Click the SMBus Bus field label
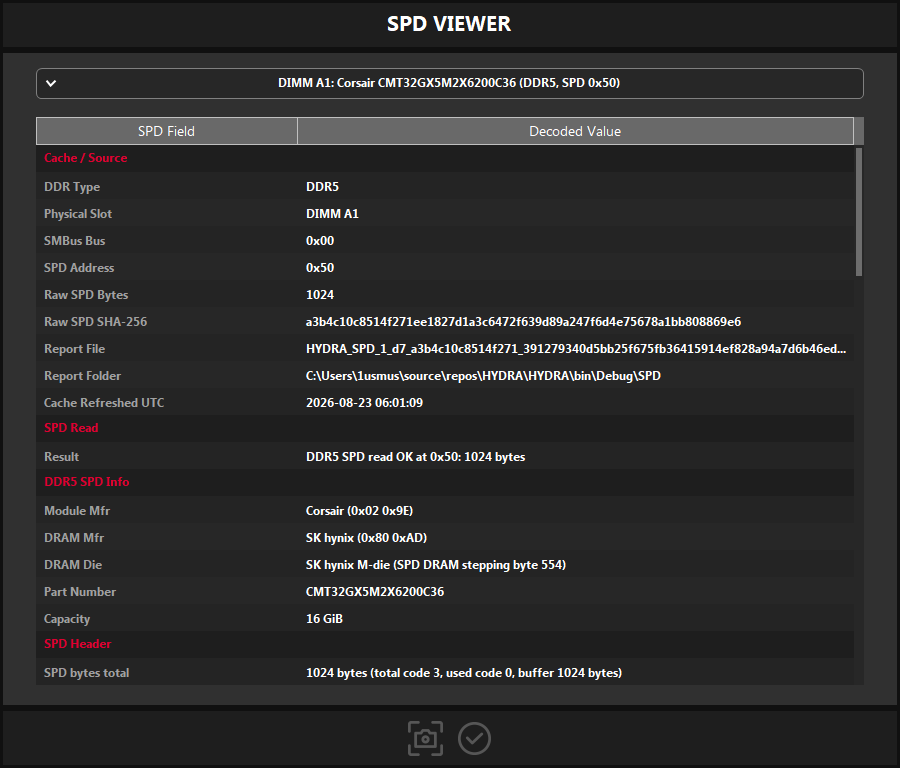 tap(75, 241)
